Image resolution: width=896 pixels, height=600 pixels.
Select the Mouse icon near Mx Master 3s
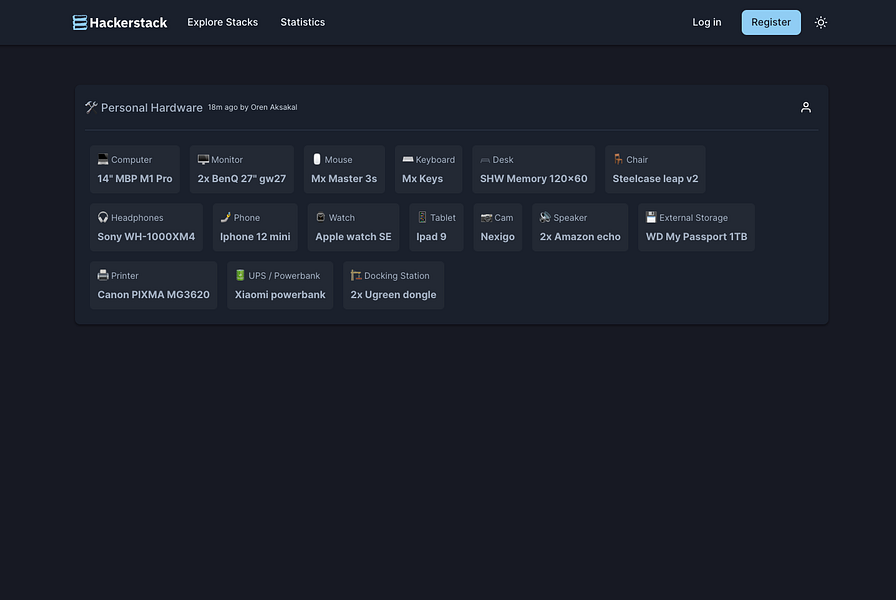coord(315,159)
